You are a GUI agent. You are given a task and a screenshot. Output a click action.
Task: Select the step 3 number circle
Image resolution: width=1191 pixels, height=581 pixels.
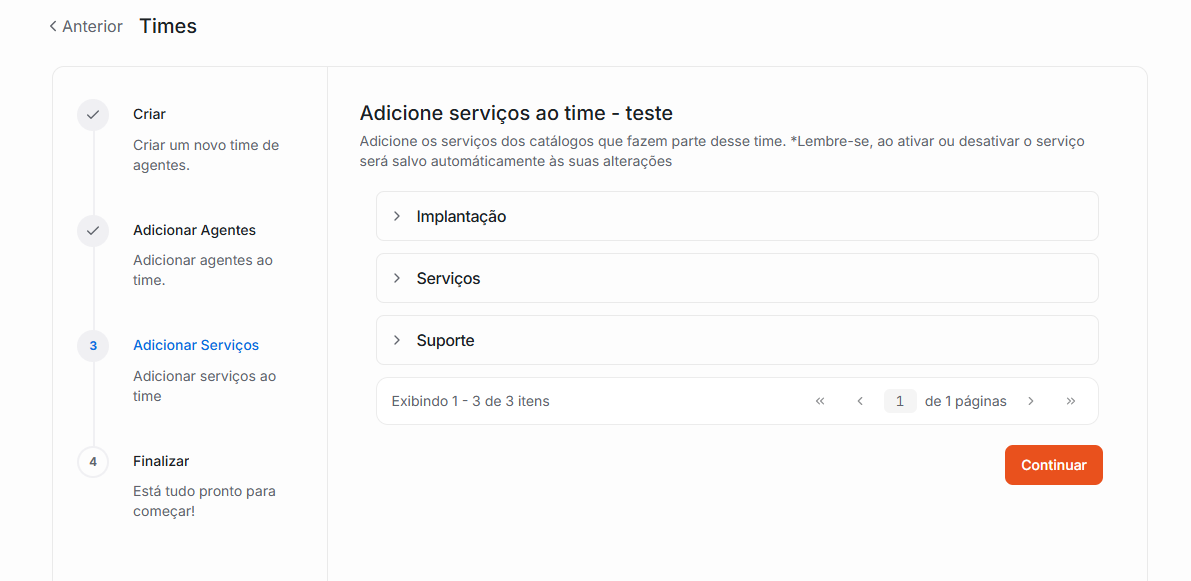tap(93, 346)
